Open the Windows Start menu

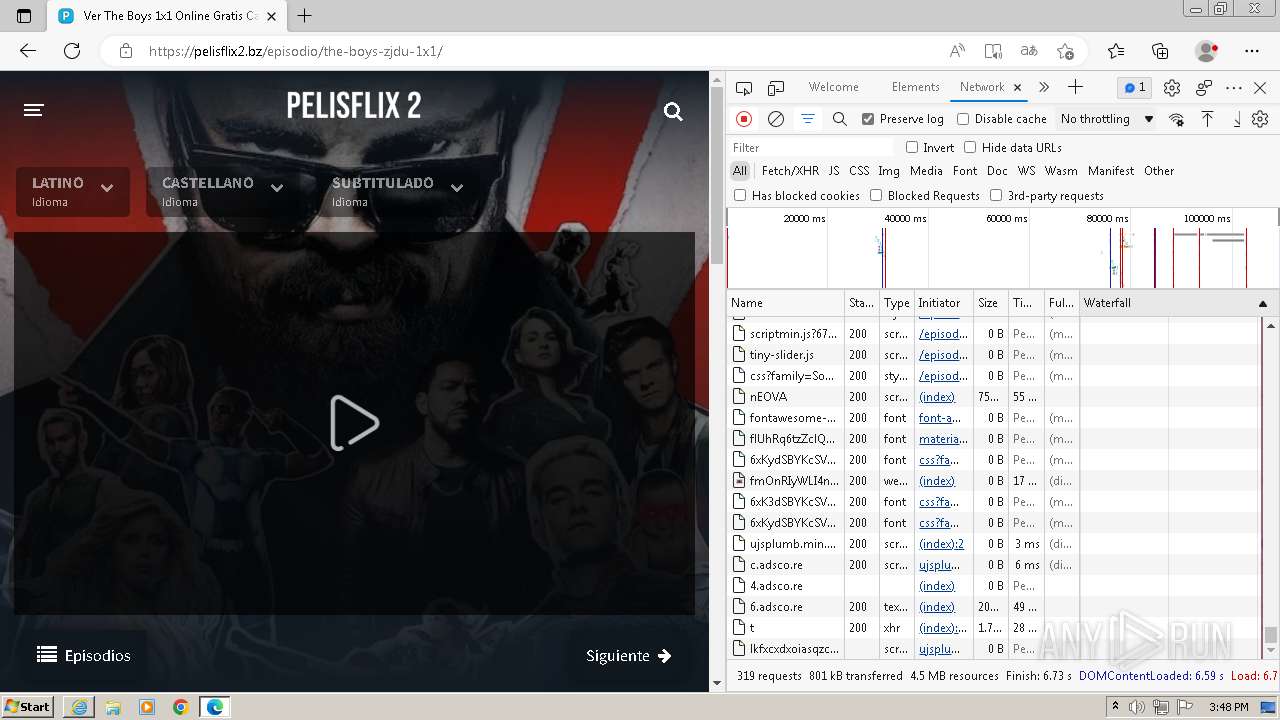tap(28, 706)
